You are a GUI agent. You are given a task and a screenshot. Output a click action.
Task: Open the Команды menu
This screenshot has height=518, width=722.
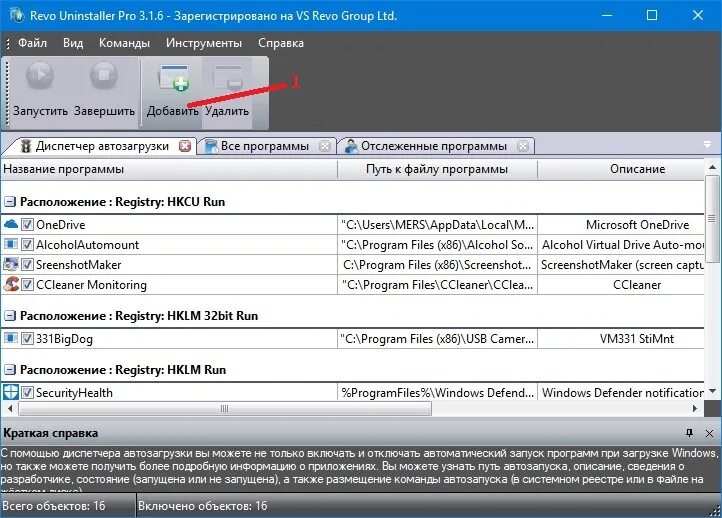point(124,43)
